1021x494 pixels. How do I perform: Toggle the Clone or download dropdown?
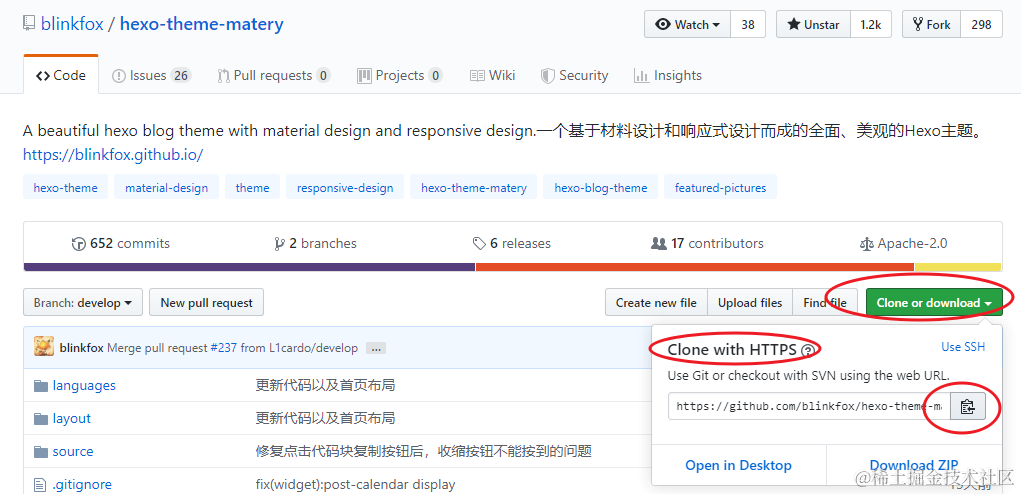(x=934, y=303)
